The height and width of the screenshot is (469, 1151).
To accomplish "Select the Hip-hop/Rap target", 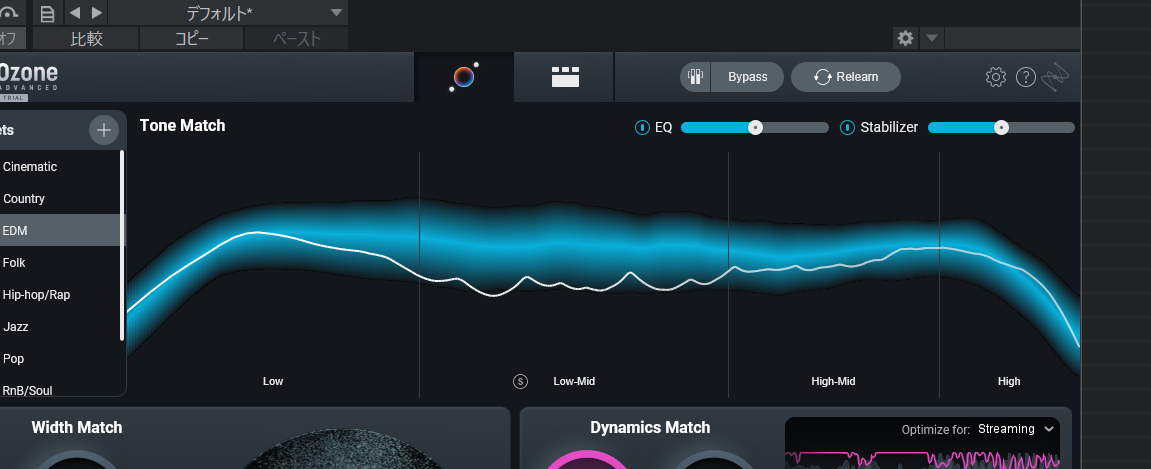I will coord(60,294).
